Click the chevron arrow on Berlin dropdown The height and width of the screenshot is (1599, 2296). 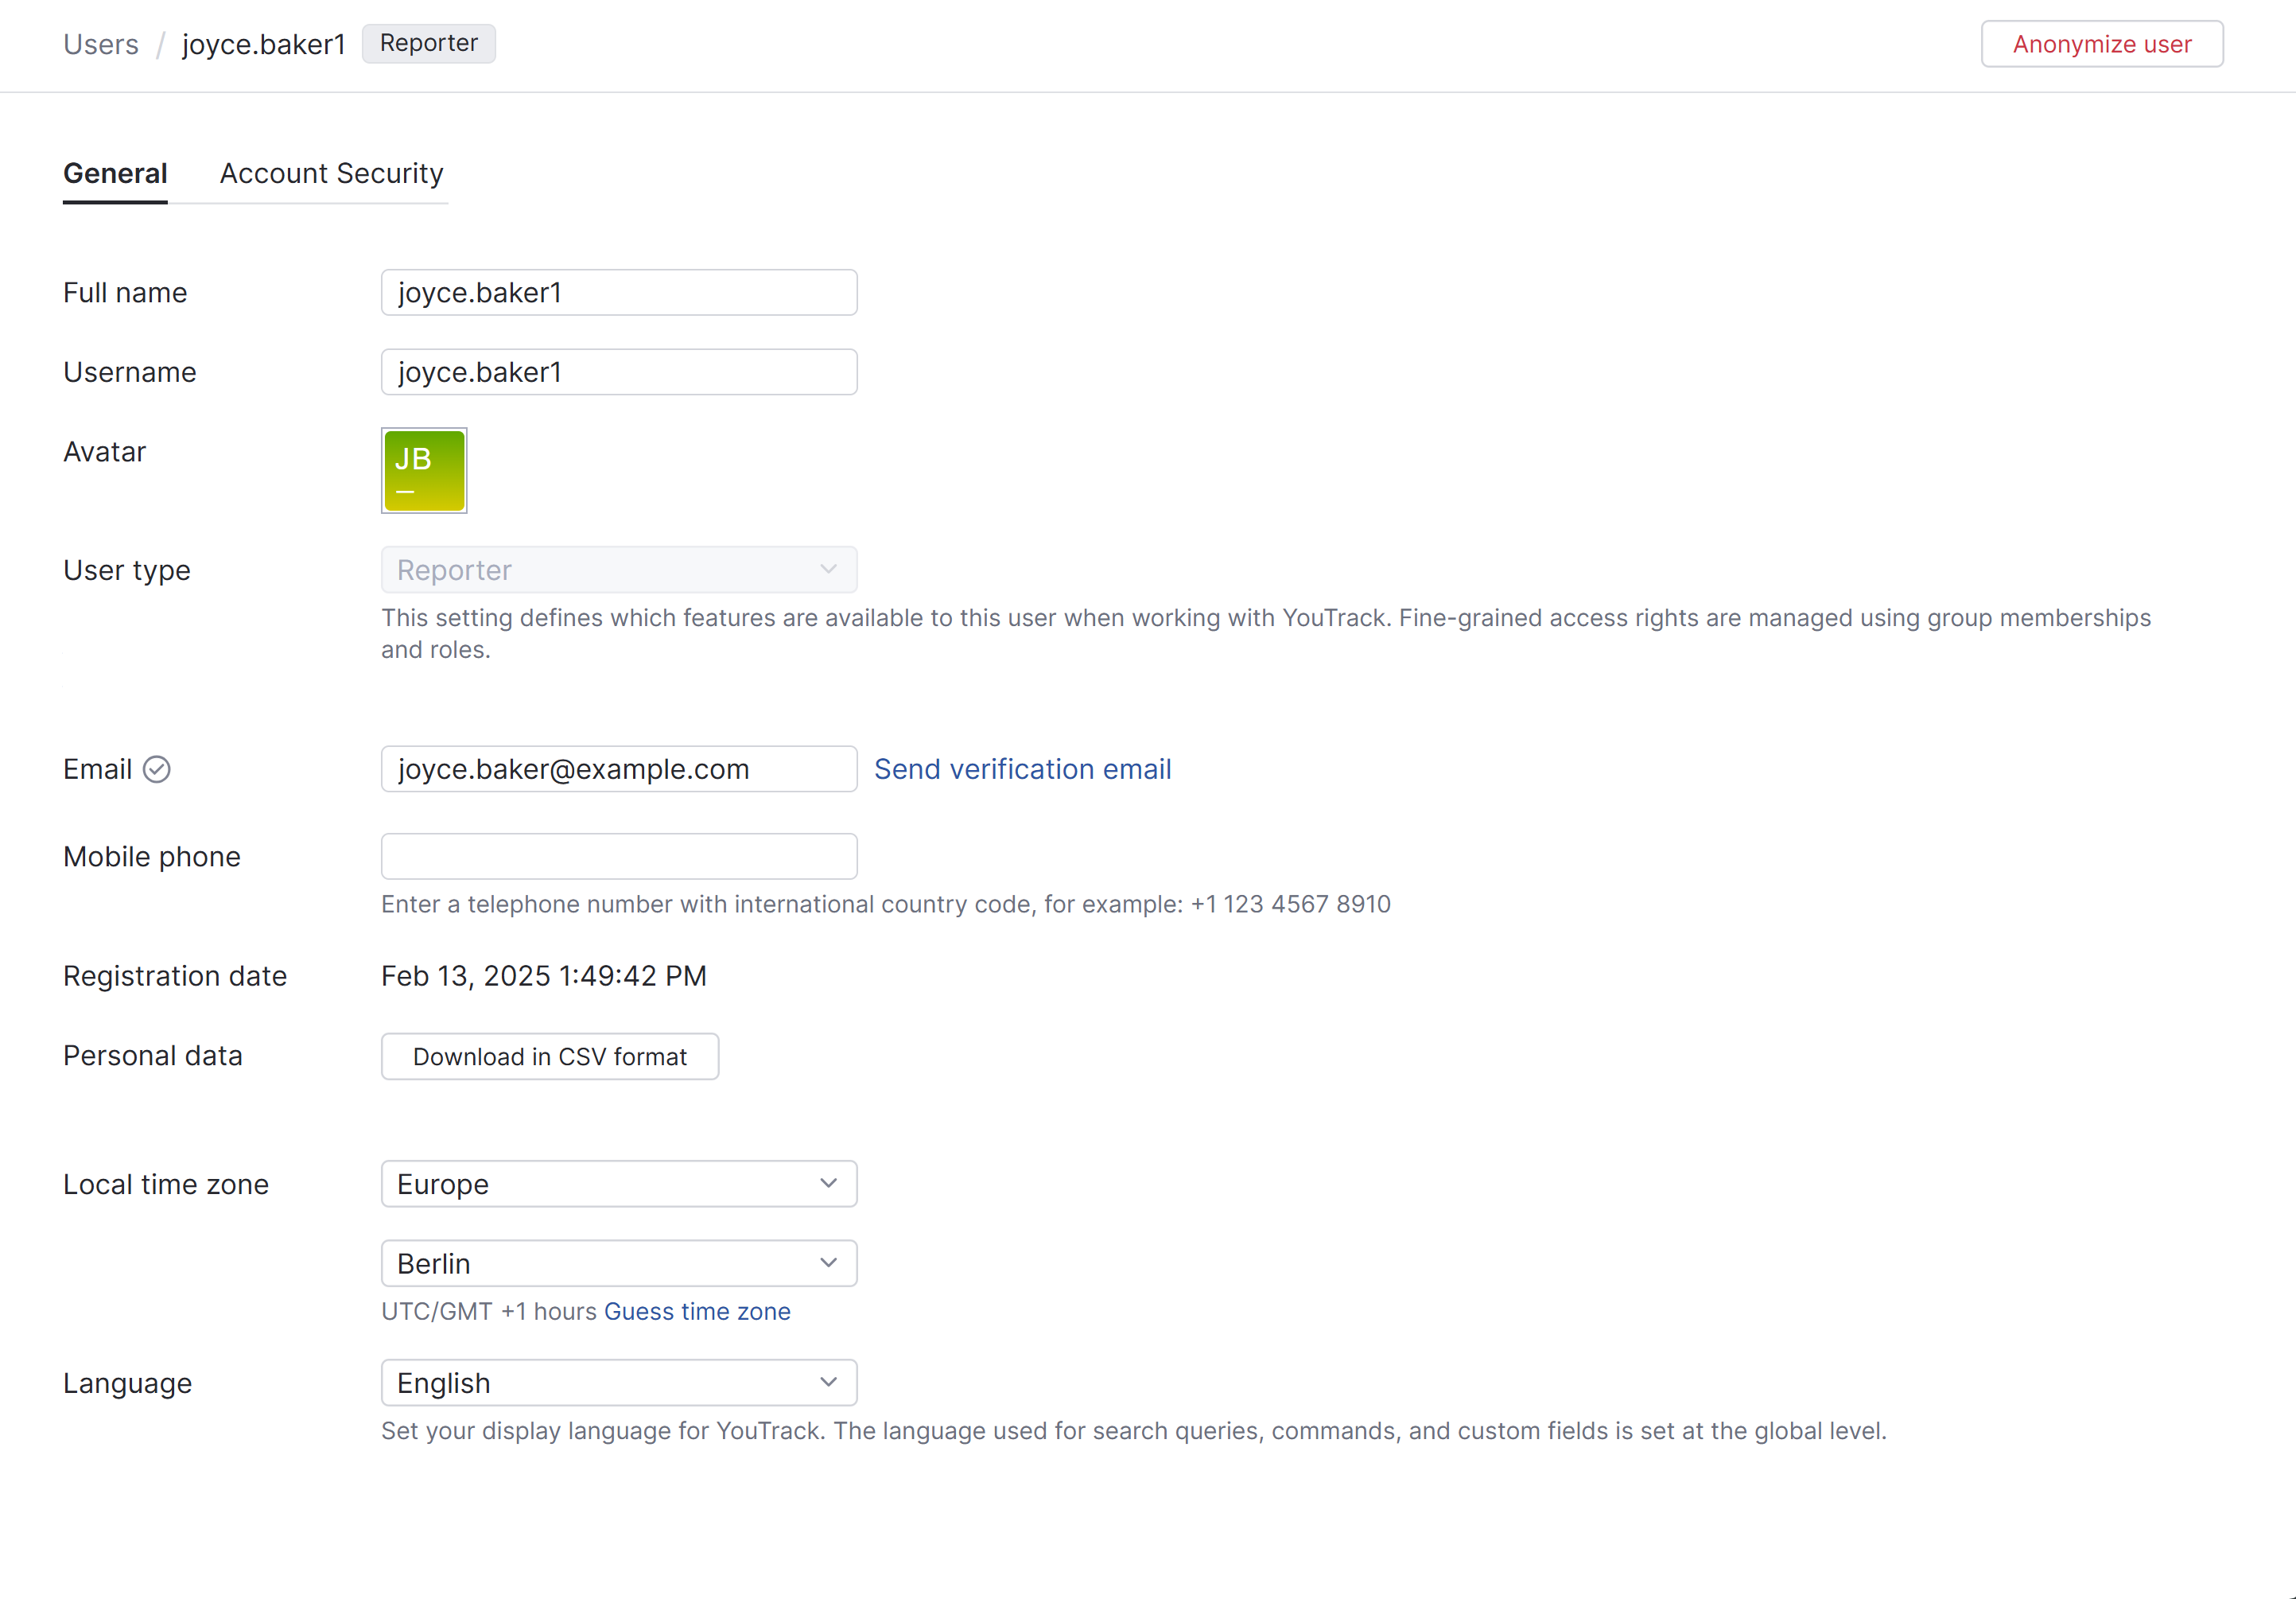828,1264
